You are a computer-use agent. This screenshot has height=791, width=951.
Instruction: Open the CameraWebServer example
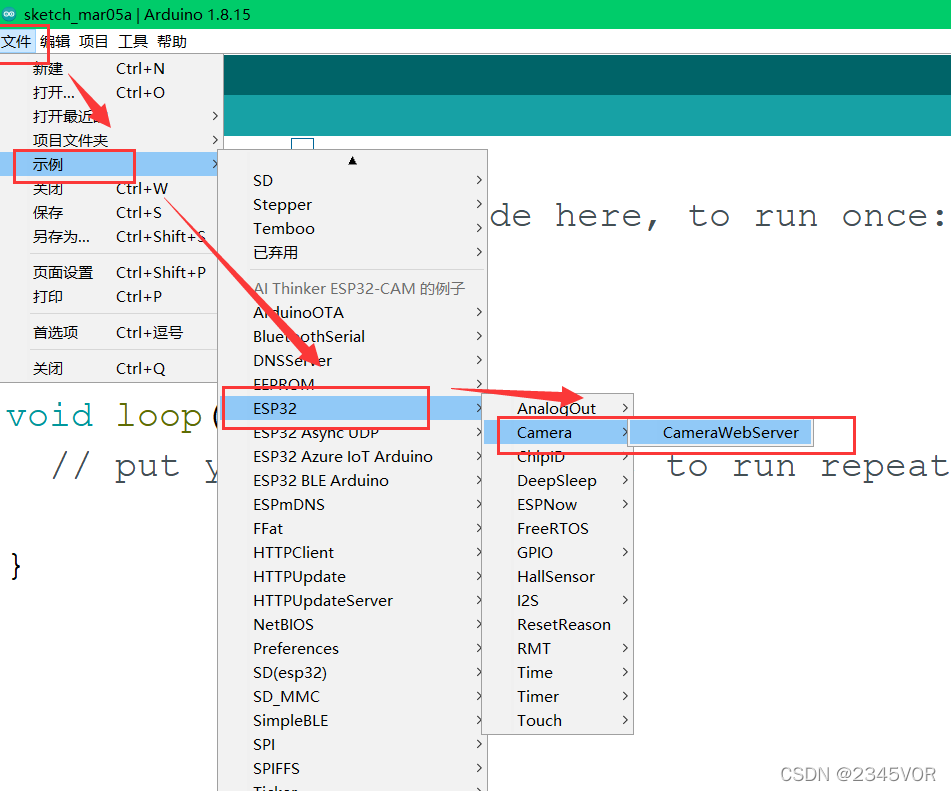click(x=721, y=433)
